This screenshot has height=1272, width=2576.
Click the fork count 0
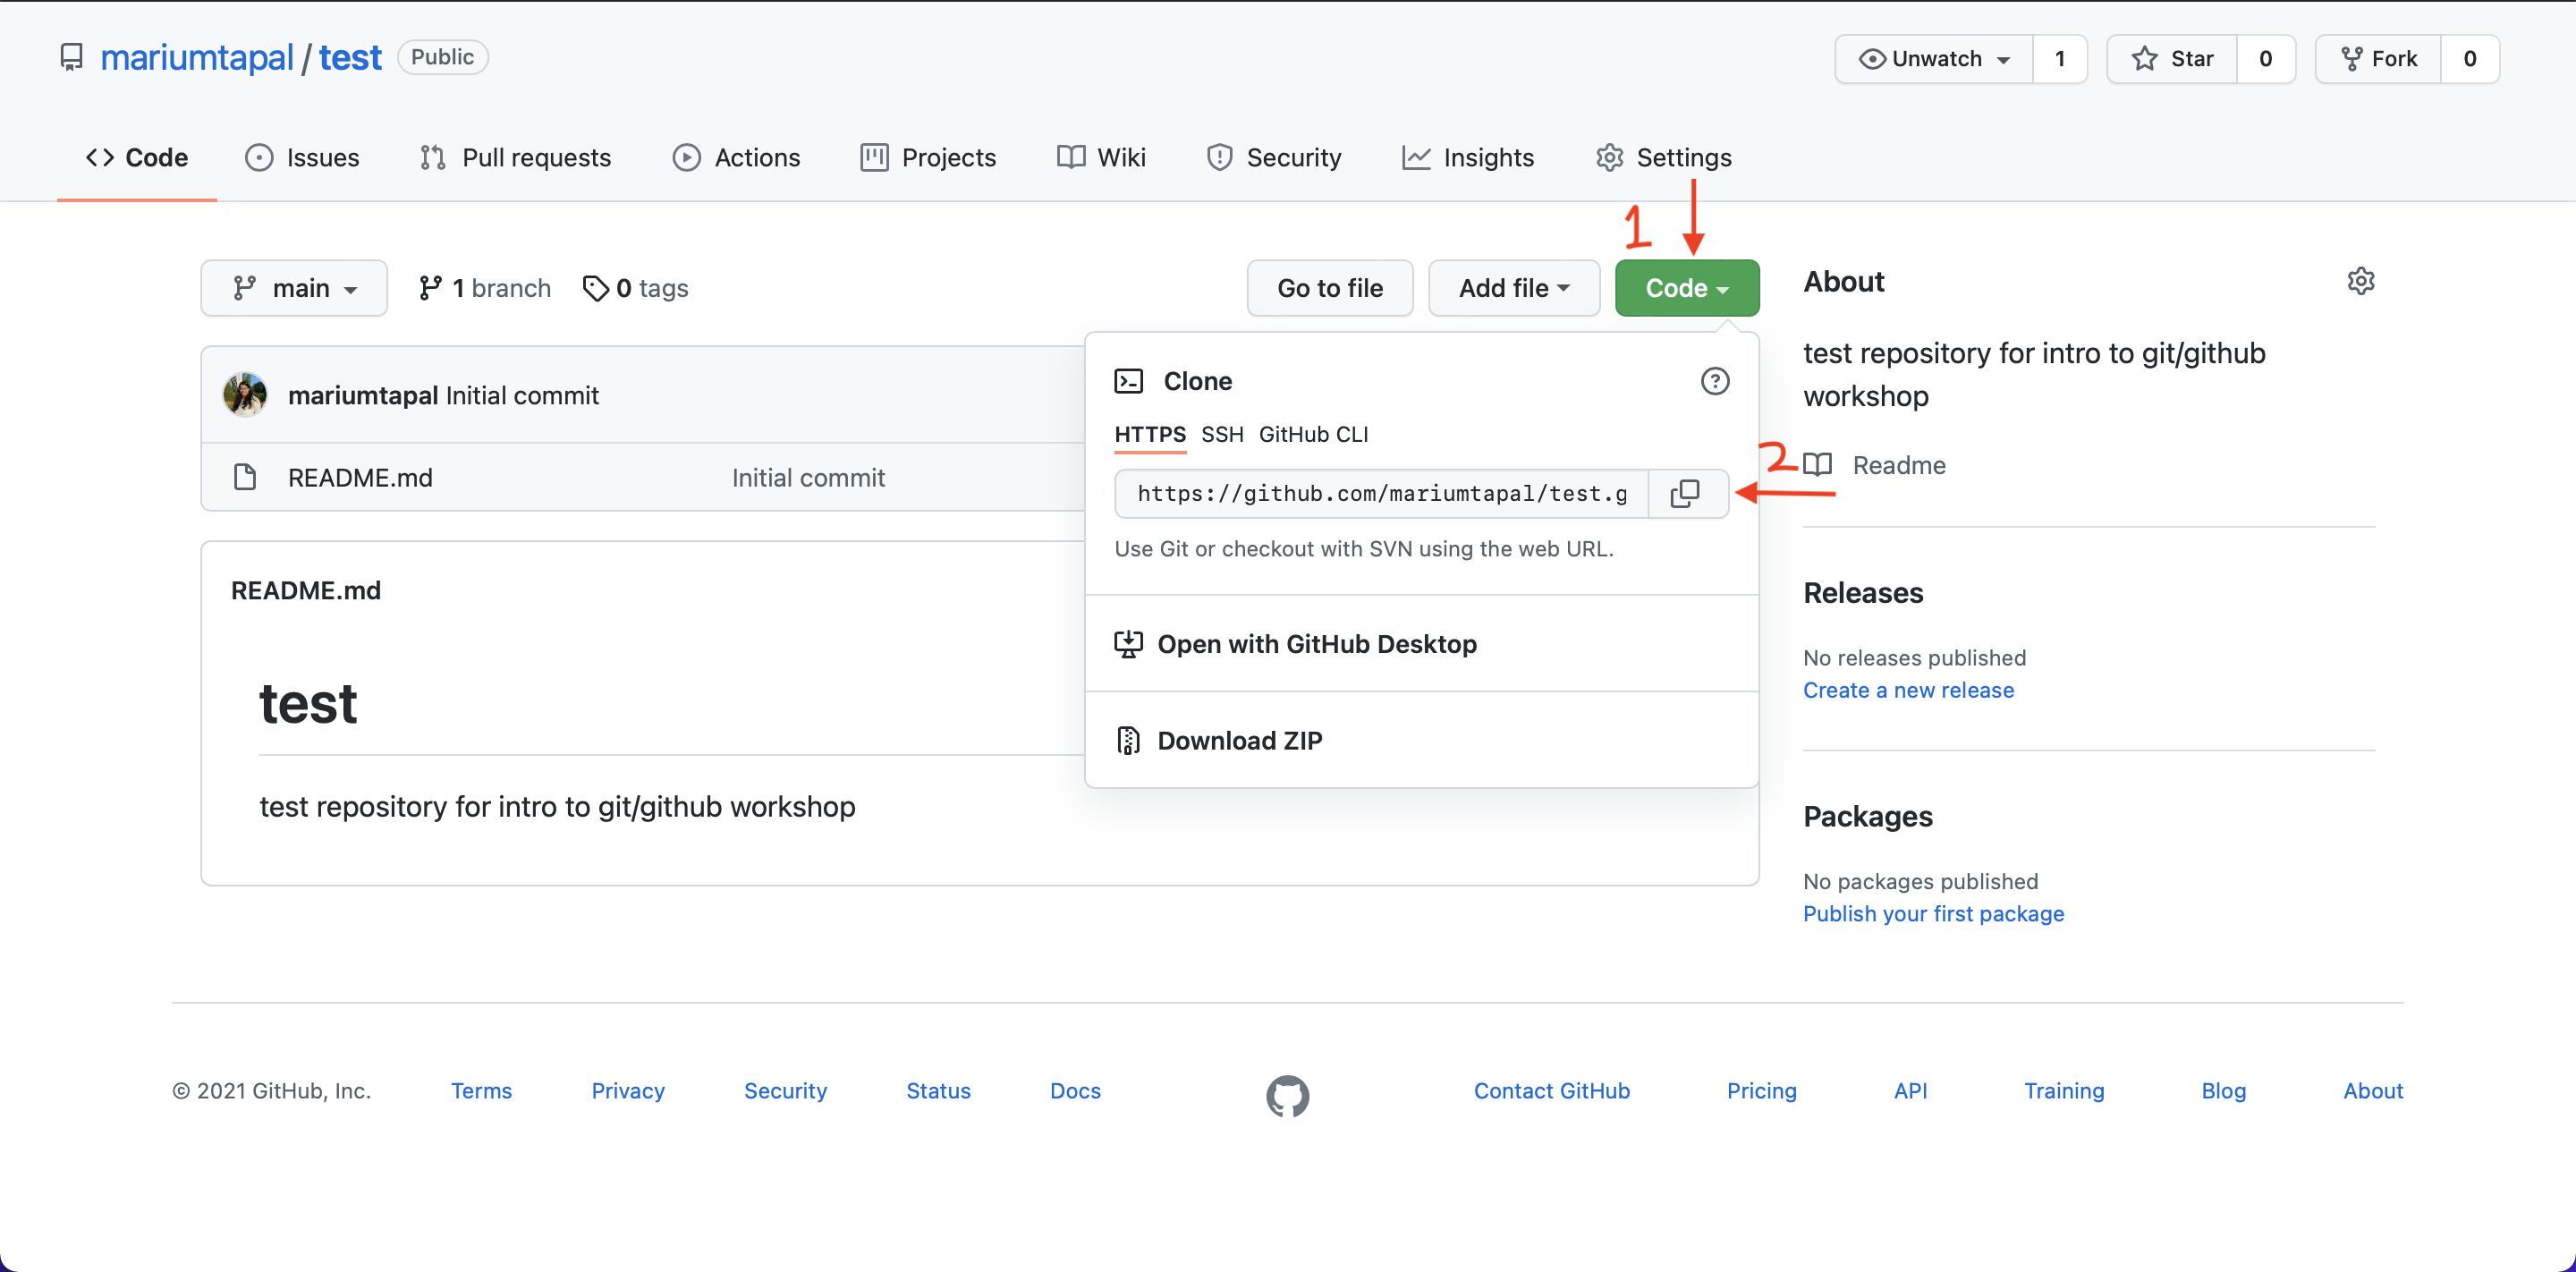(x=2470, y=59)
